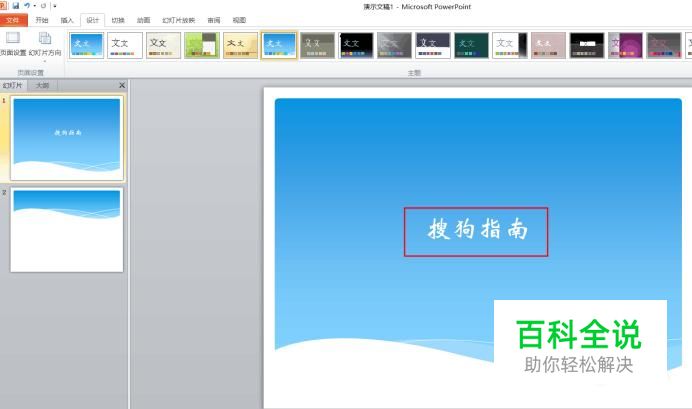Apply the solid black theme with colorful swatches
692x409 pixels.
[356, 45]
